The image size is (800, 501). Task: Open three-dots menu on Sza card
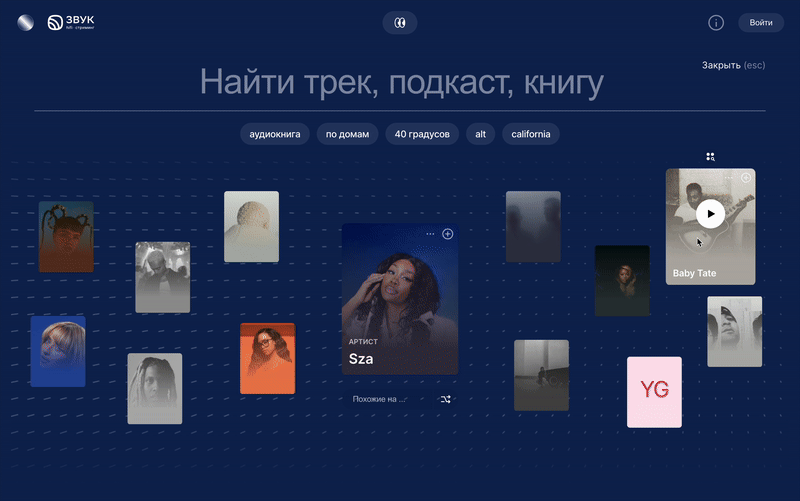pos(430,234)
